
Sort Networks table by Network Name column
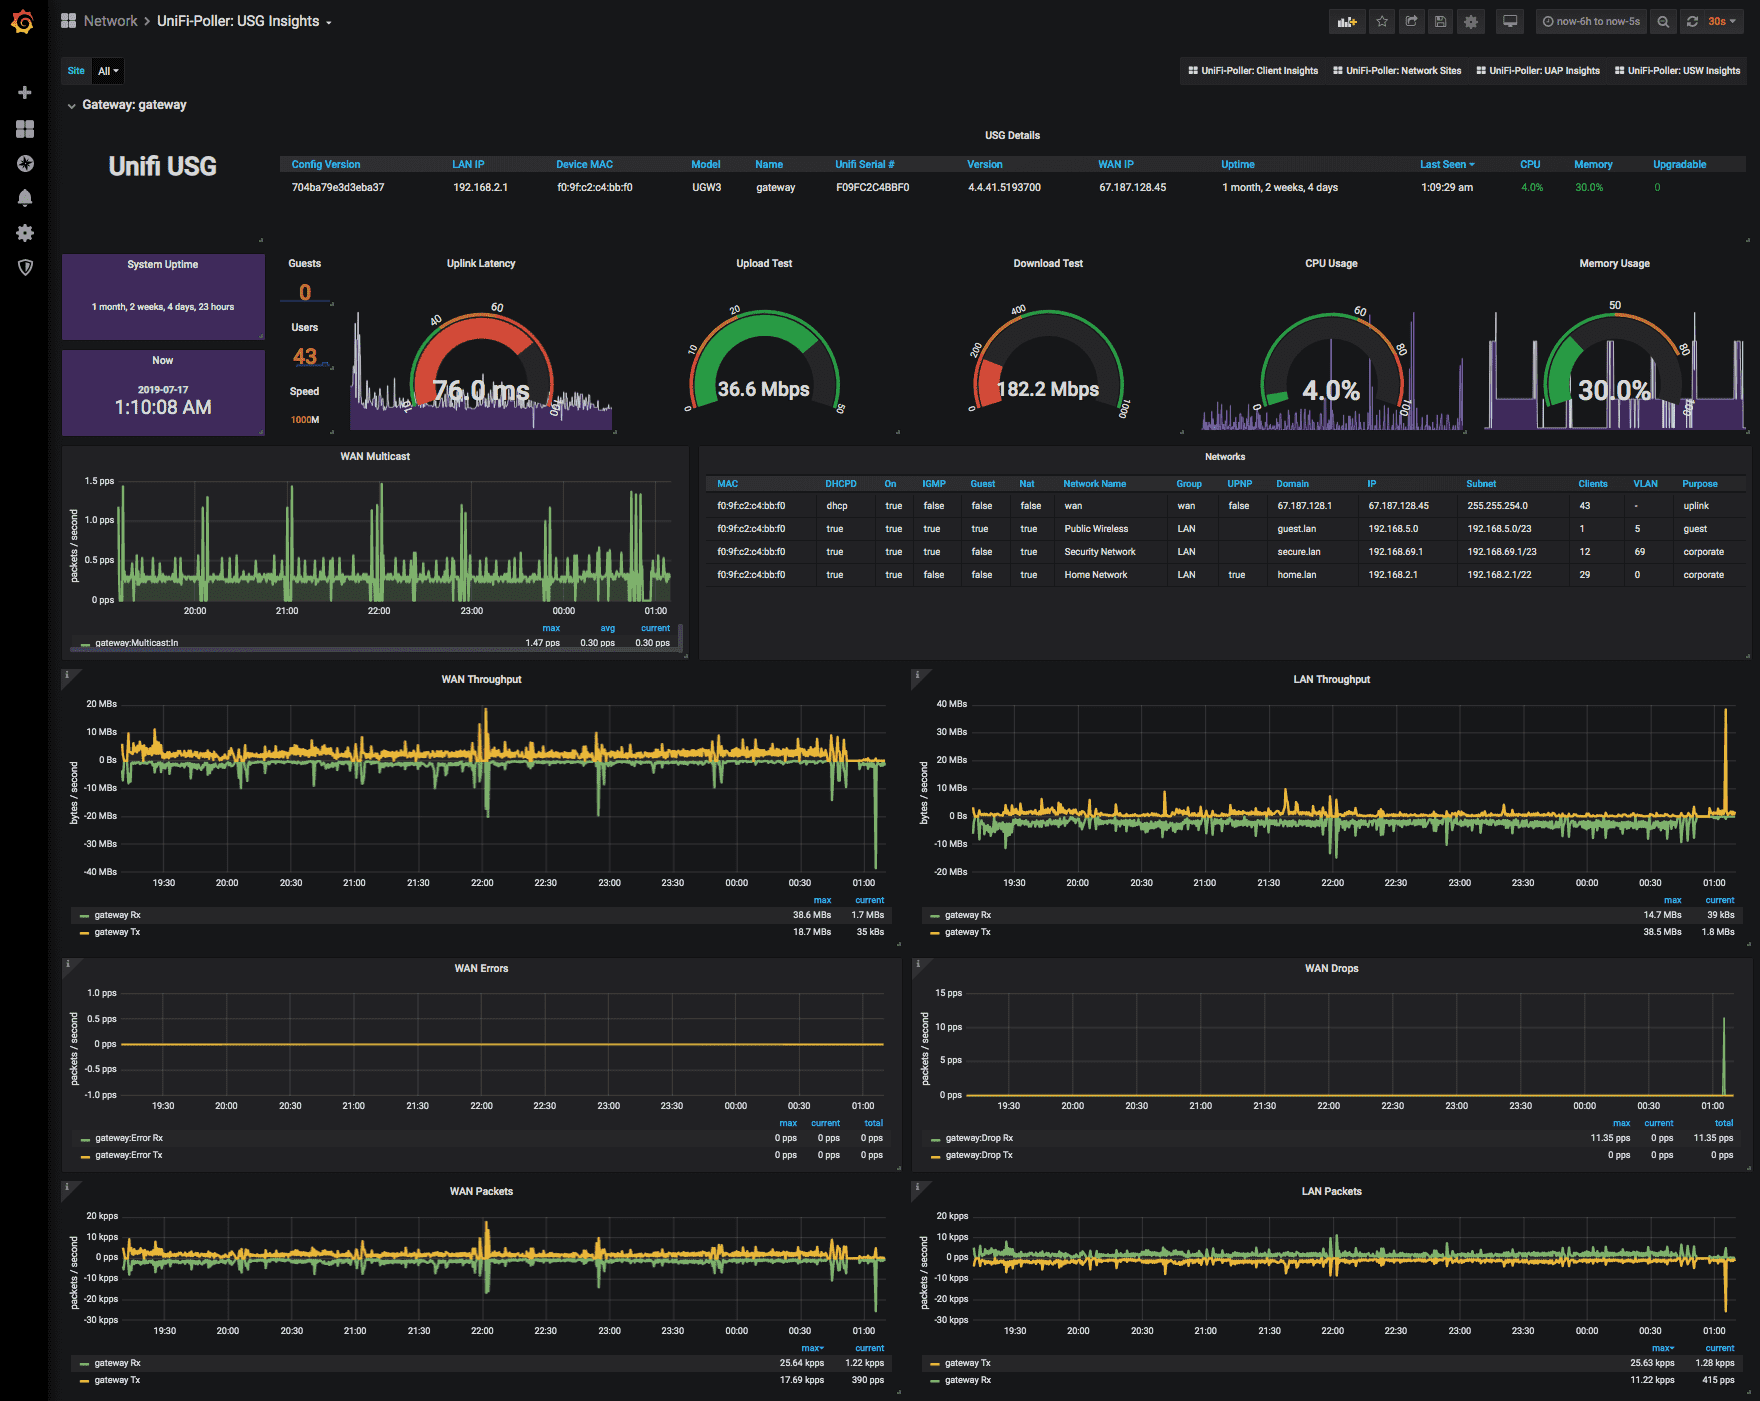click(x=1094, y=484)
